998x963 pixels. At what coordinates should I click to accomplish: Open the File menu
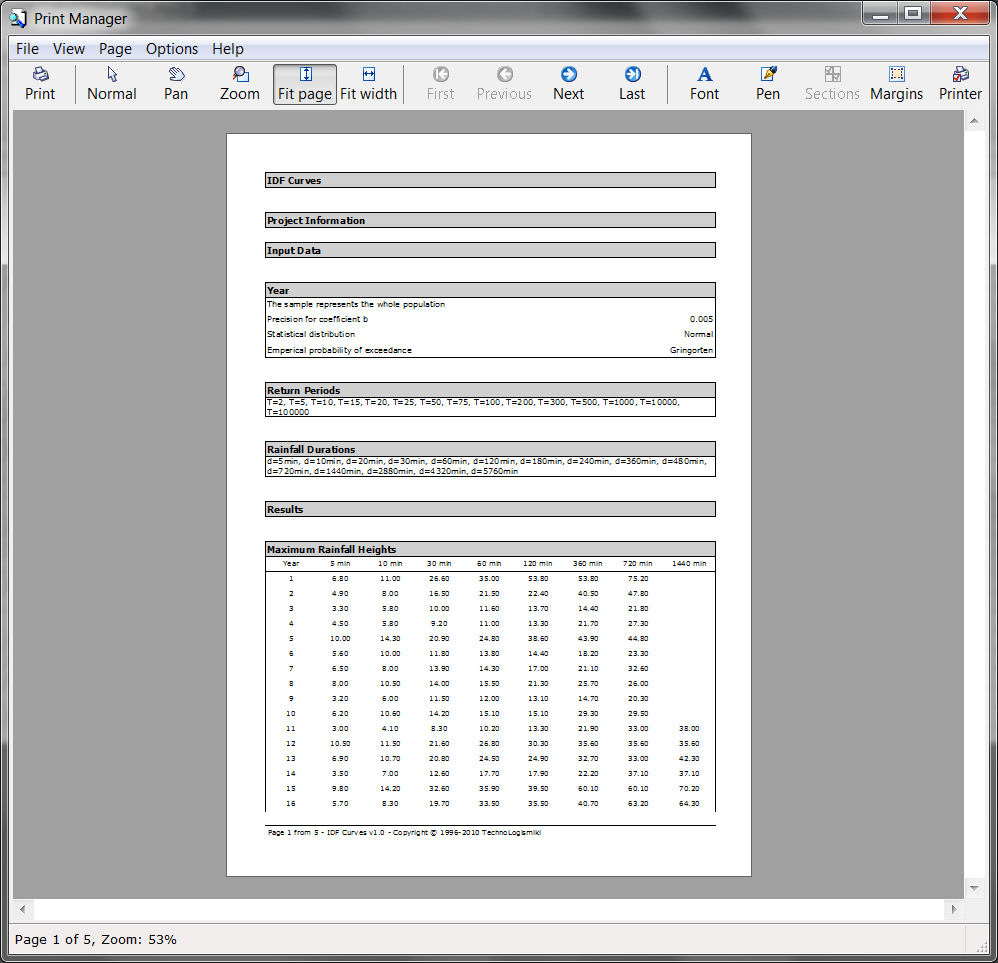click(27, 48)
